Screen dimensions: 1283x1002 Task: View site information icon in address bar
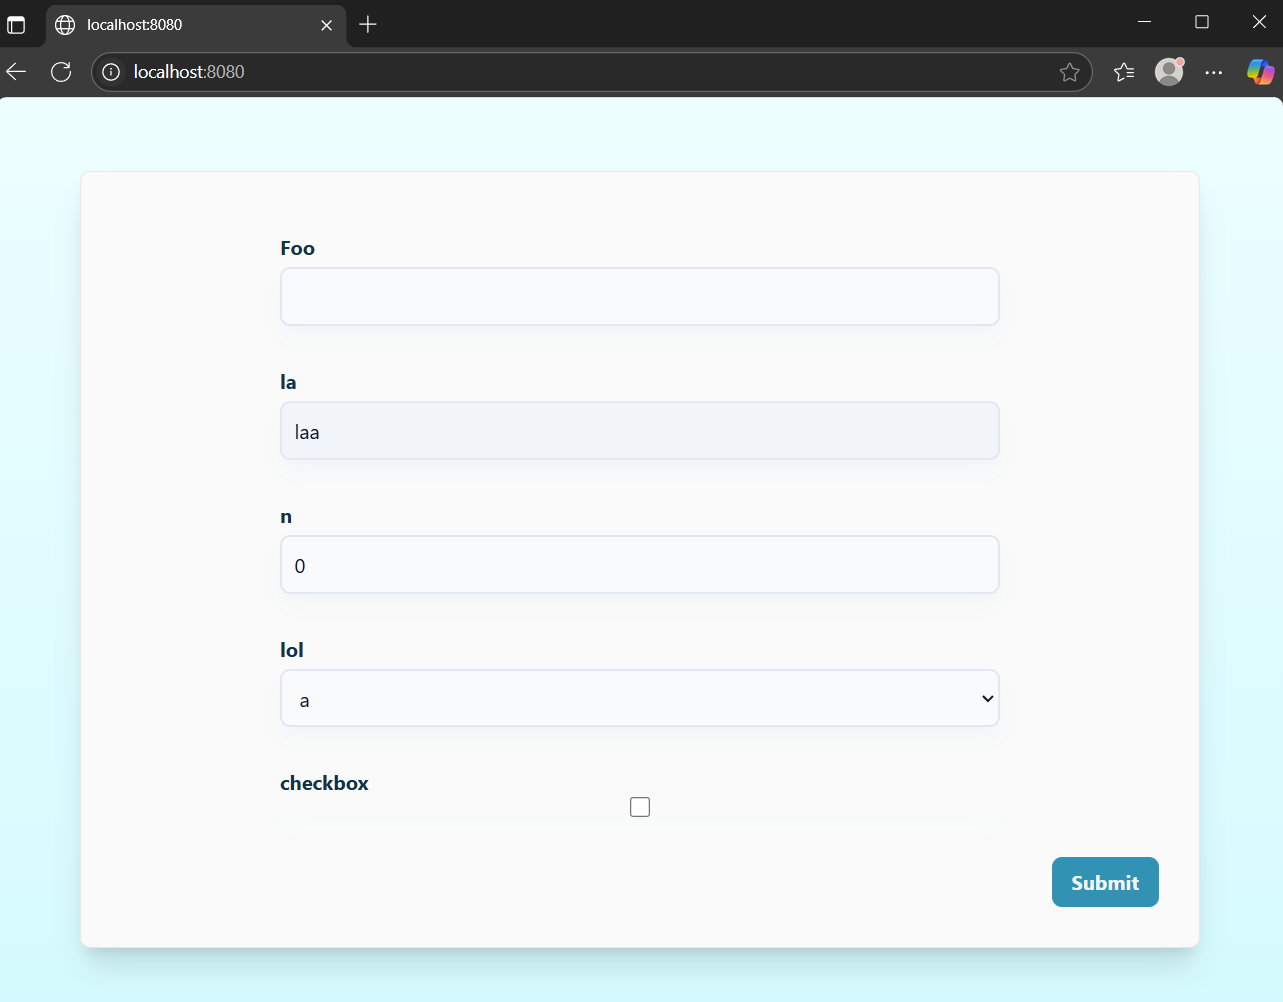coord(111,72)
